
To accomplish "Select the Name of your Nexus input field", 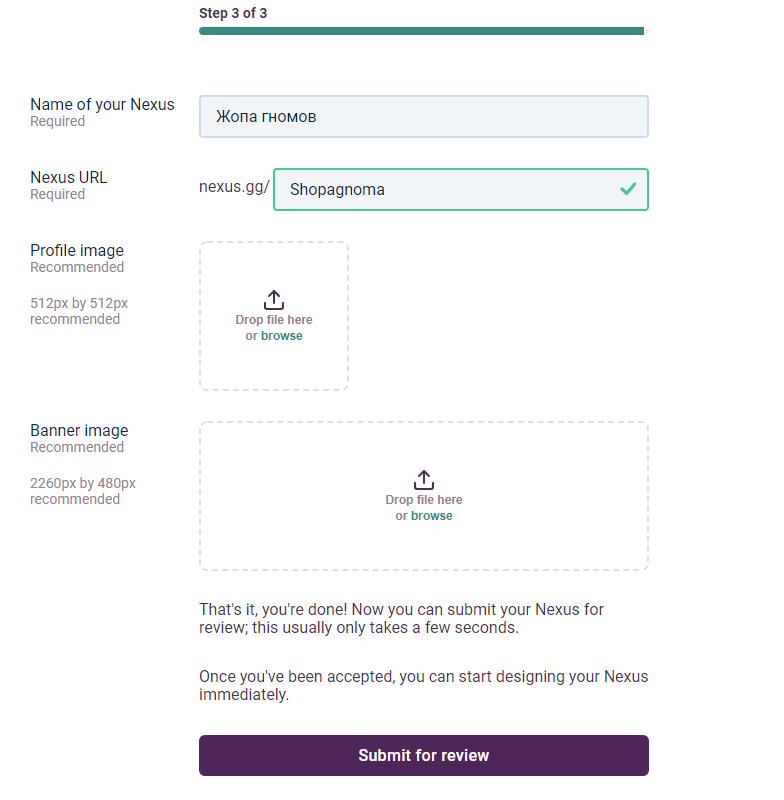I will [x=424, y=116].
